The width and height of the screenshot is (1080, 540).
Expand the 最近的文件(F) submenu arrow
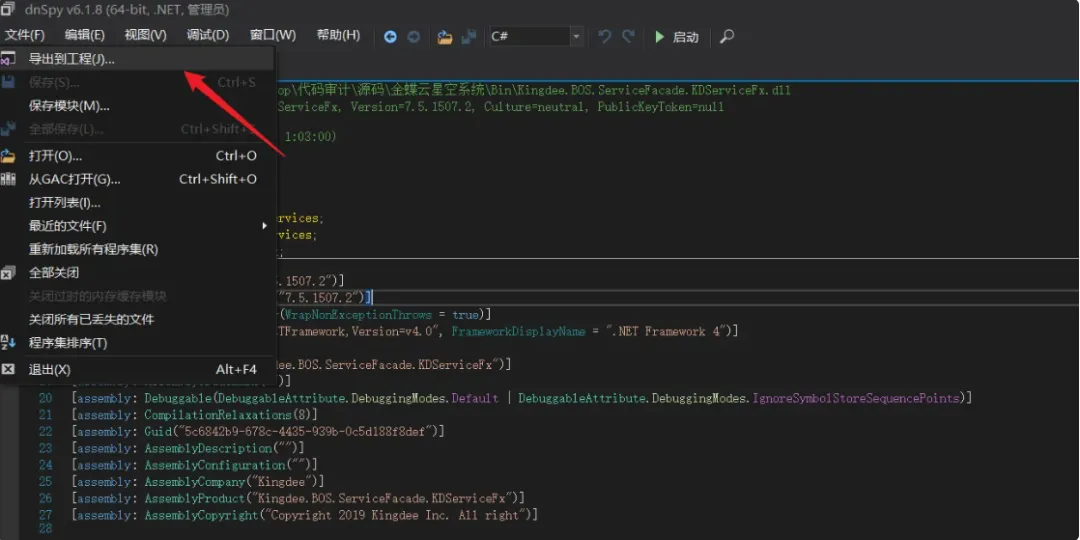[264, 226]
